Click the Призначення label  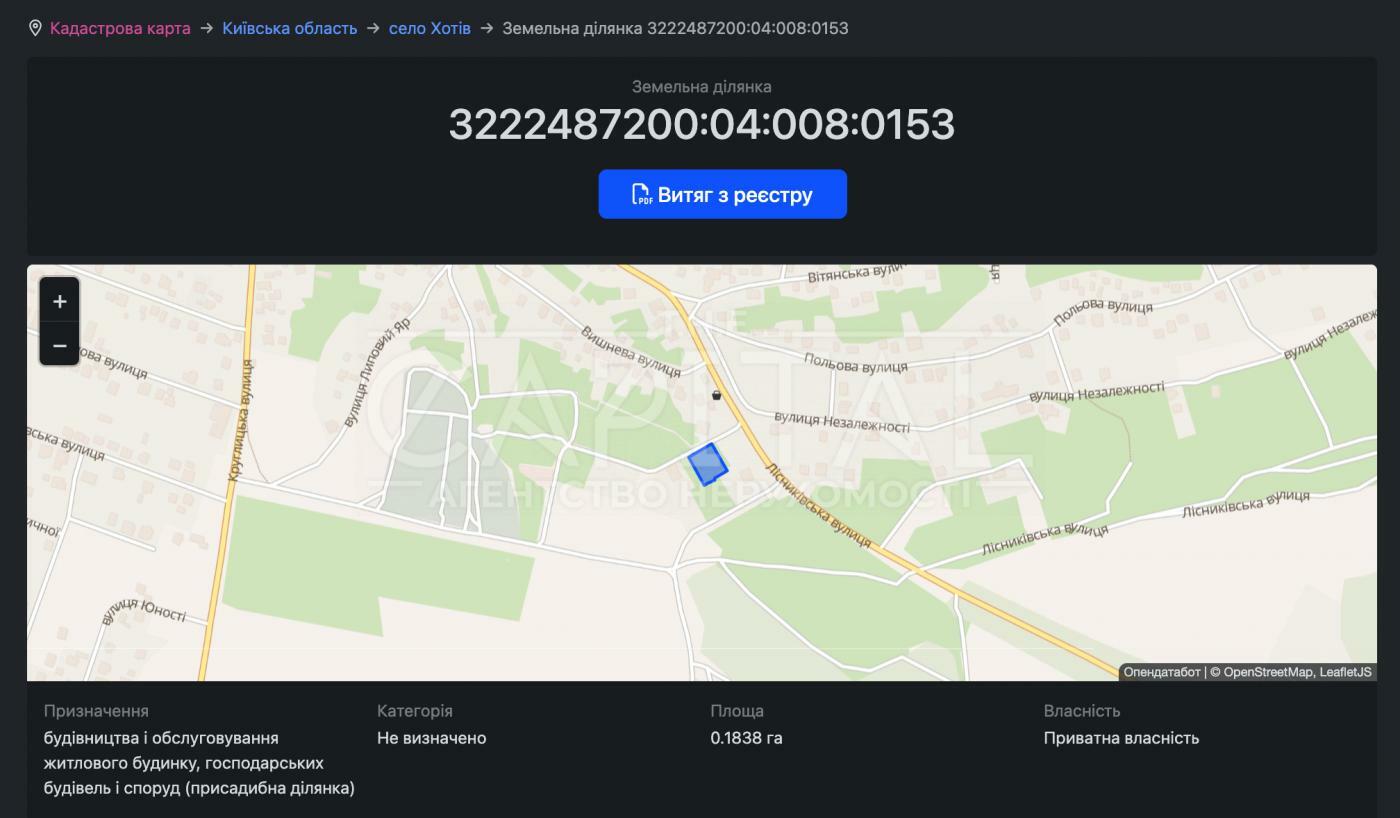click(96, 711)
